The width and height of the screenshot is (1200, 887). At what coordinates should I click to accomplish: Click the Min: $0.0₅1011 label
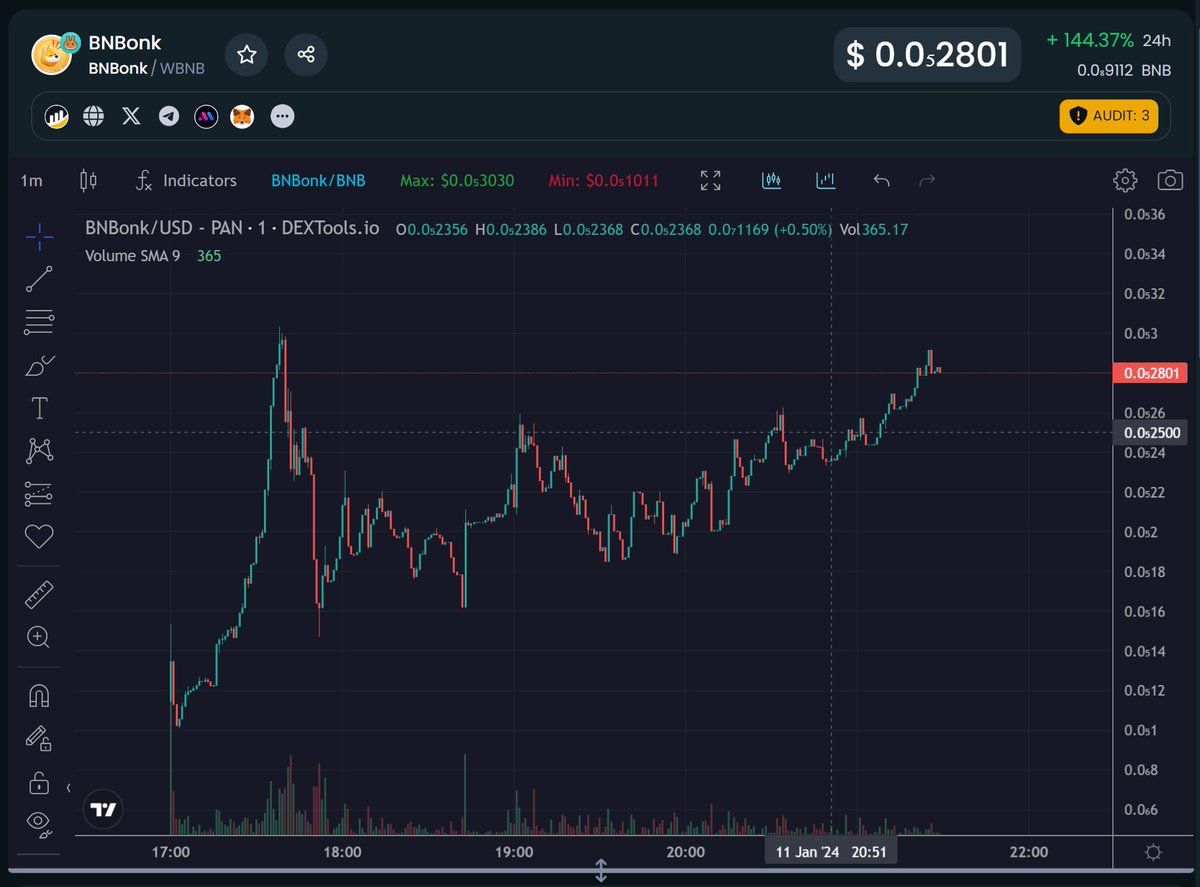pyautogui.click(x=603, y=181)
